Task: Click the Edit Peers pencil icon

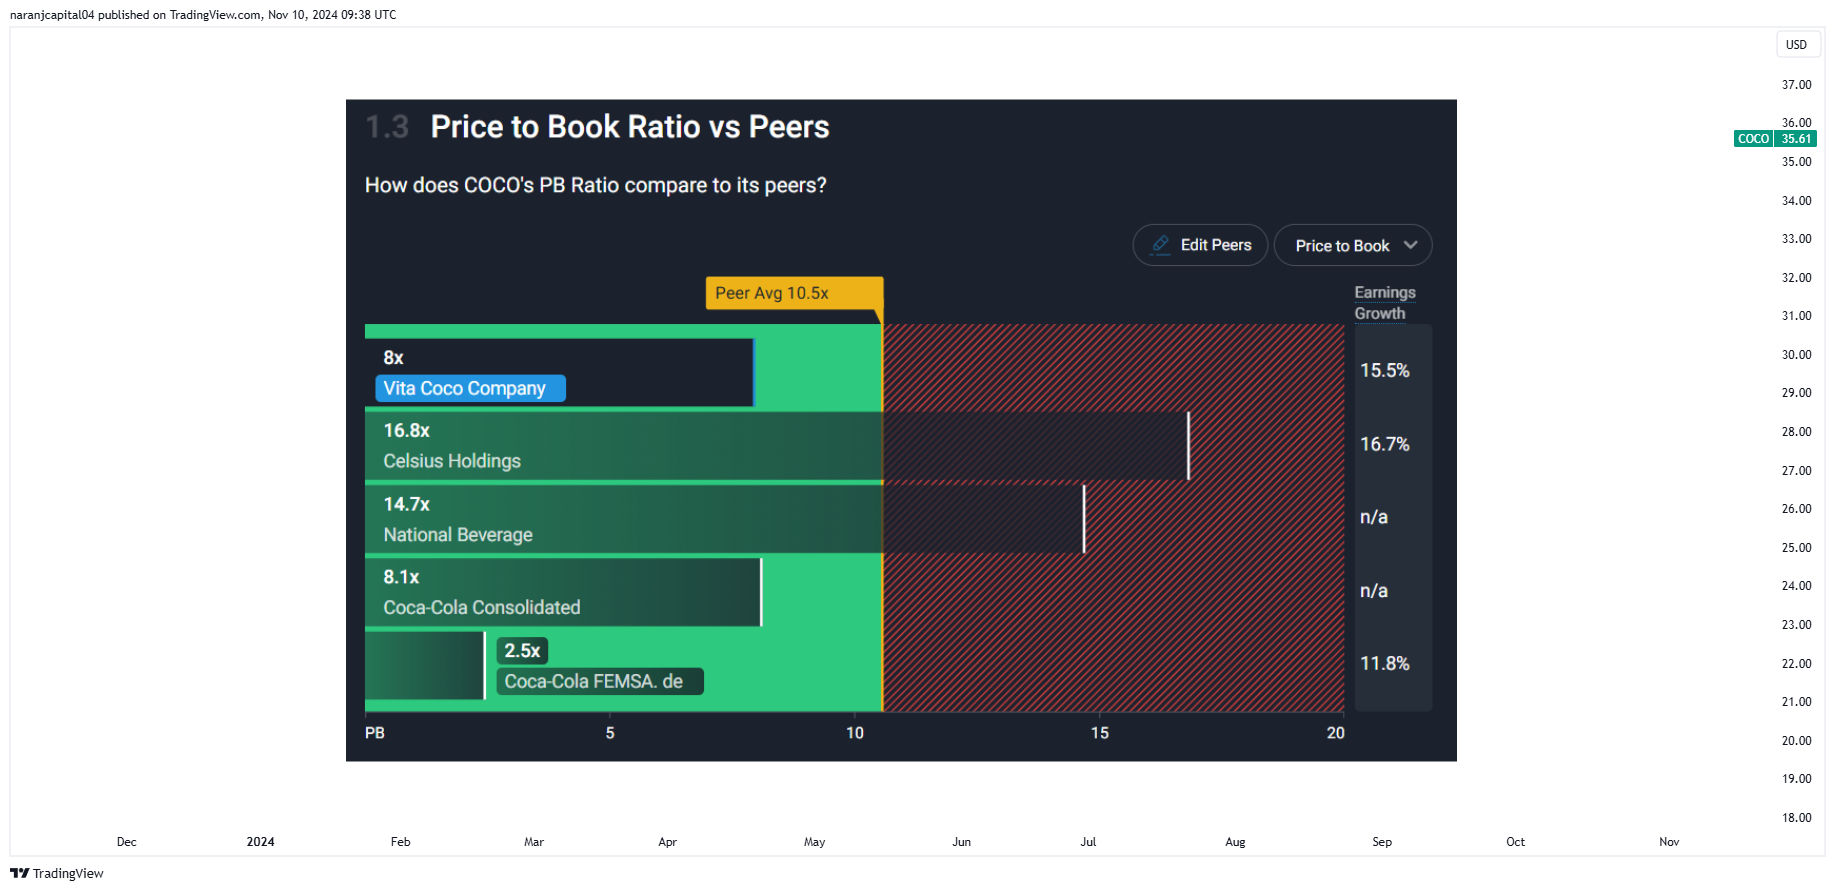Action: [1160, 244]
